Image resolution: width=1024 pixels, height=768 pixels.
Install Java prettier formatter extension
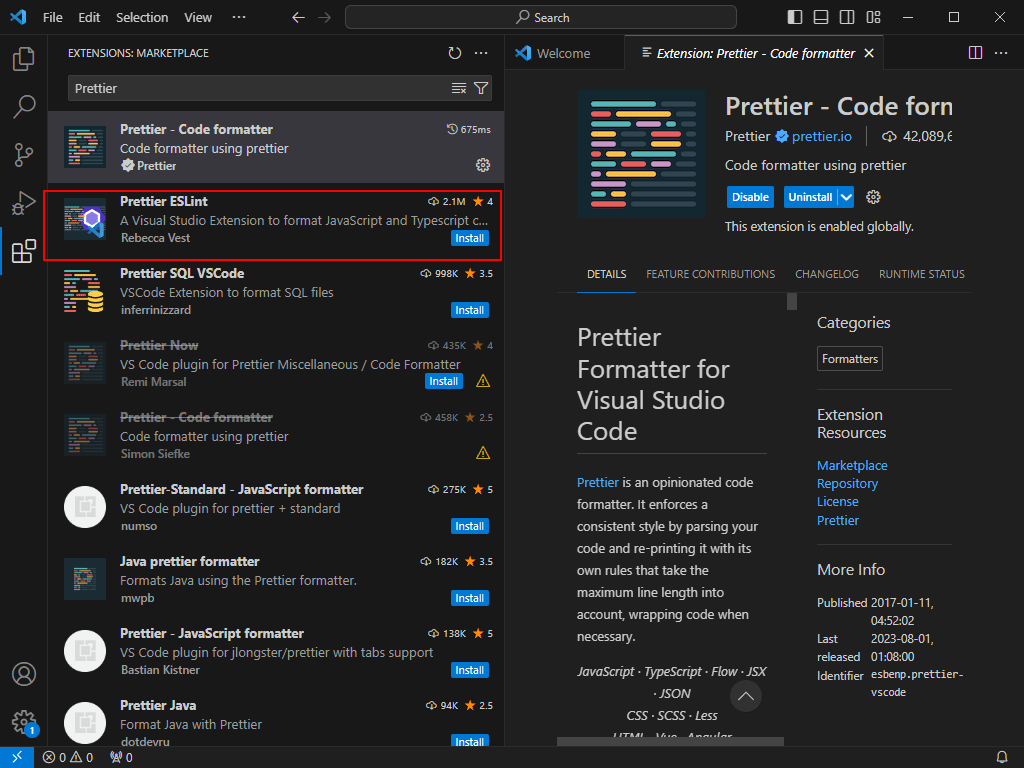(470, 598)
